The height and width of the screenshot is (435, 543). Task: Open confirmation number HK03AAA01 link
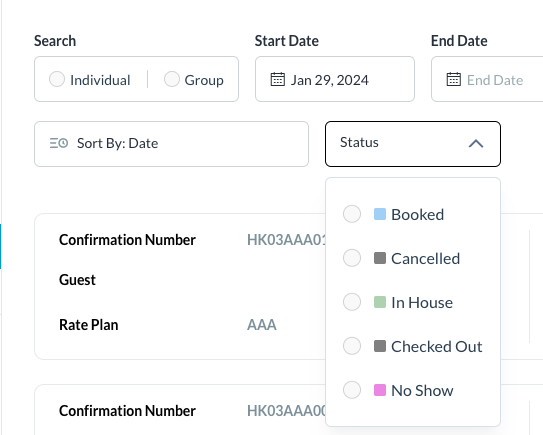click(286, 240)
